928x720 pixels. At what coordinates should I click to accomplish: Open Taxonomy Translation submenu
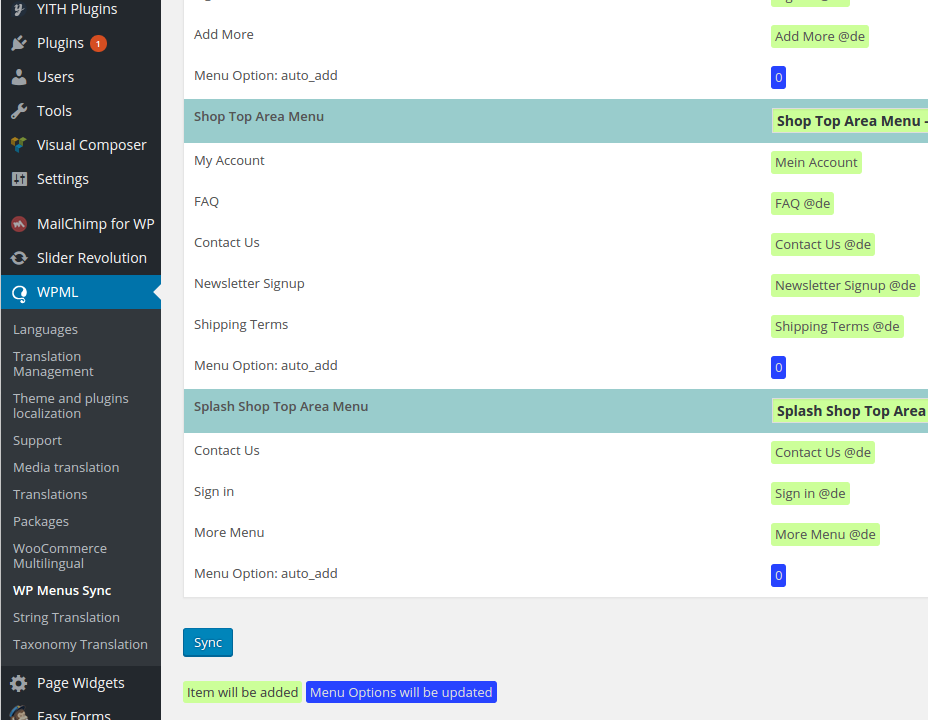coord(80,644)
